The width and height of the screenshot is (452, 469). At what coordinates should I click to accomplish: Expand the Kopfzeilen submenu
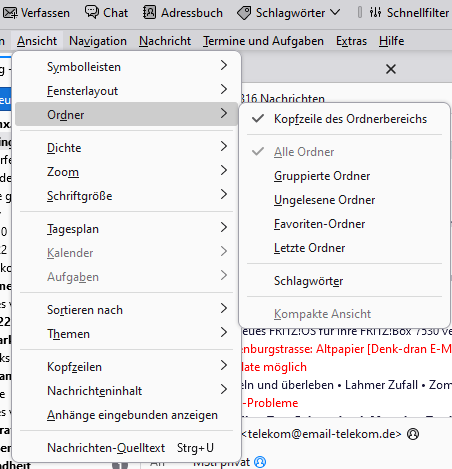(126, 367)
